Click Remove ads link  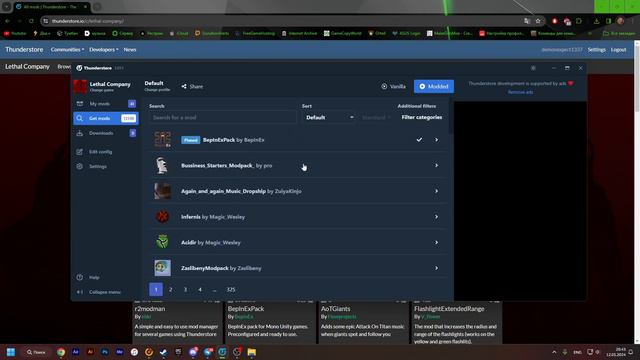520,92
